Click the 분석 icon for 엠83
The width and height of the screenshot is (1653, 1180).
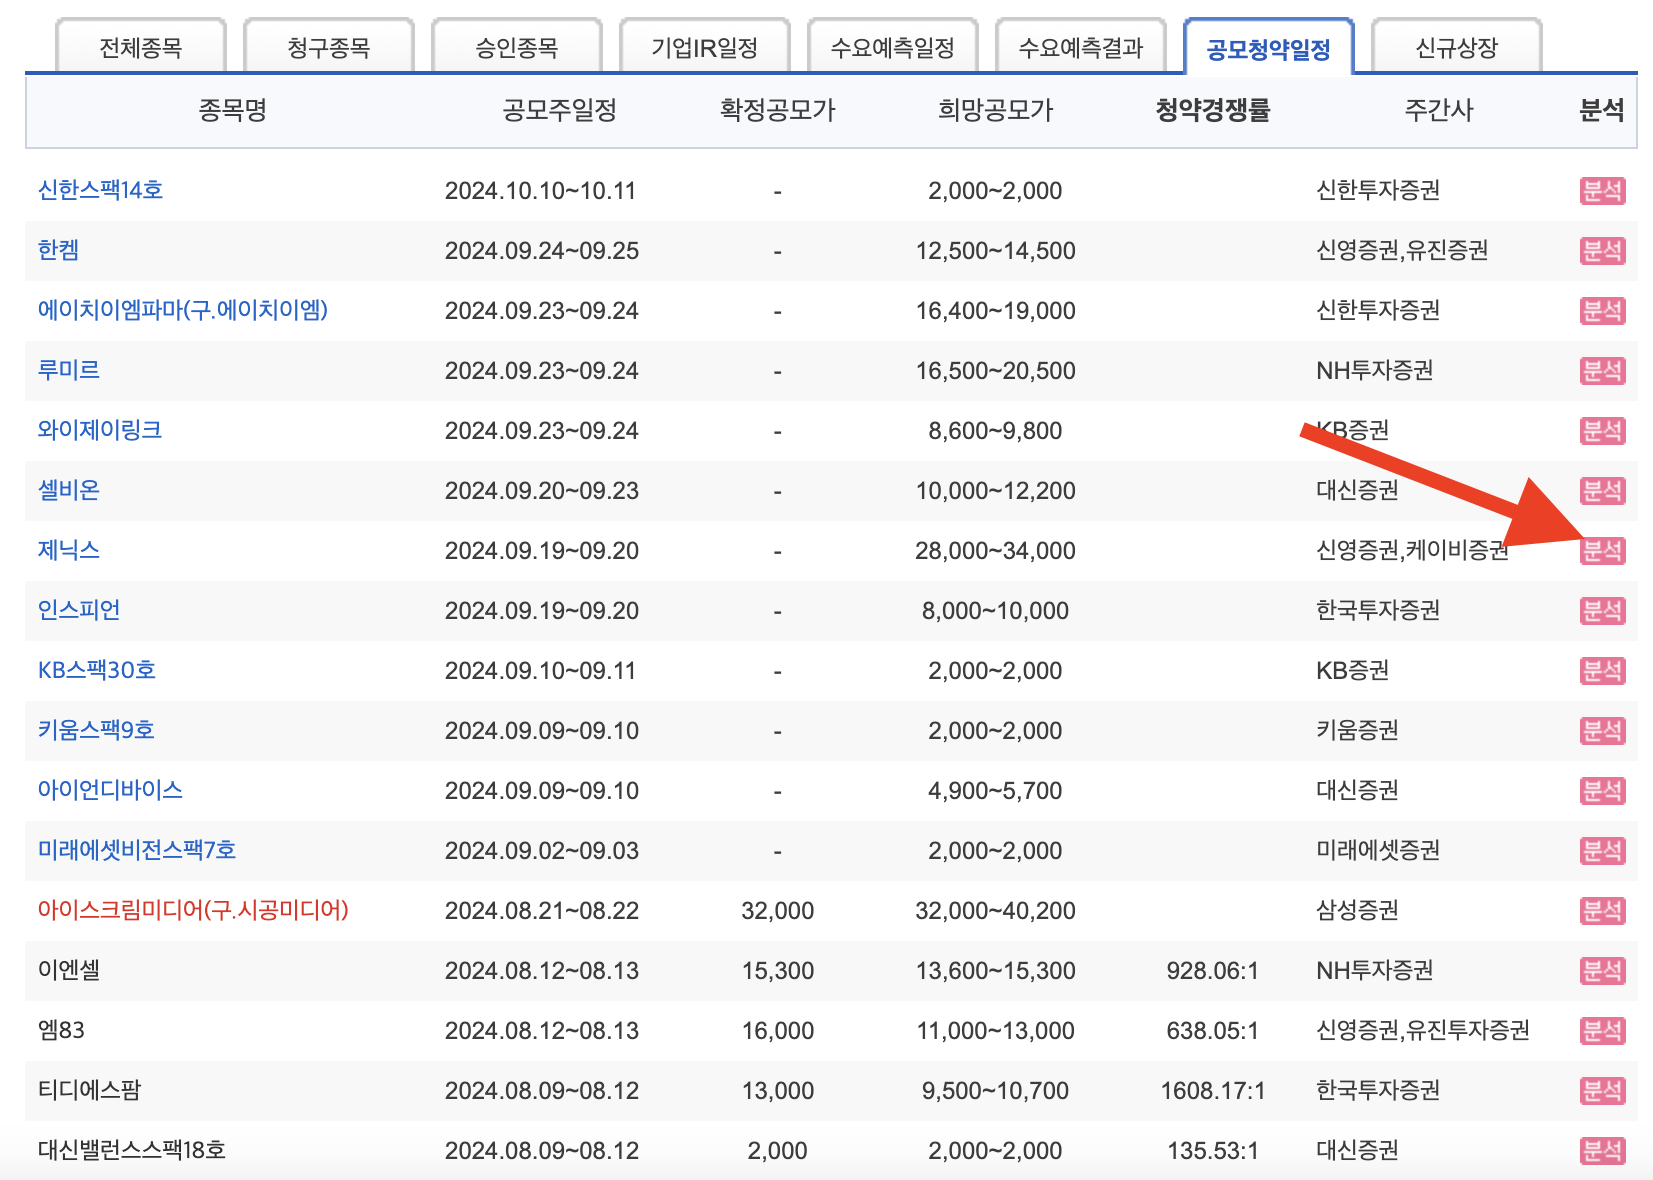1602,1031
